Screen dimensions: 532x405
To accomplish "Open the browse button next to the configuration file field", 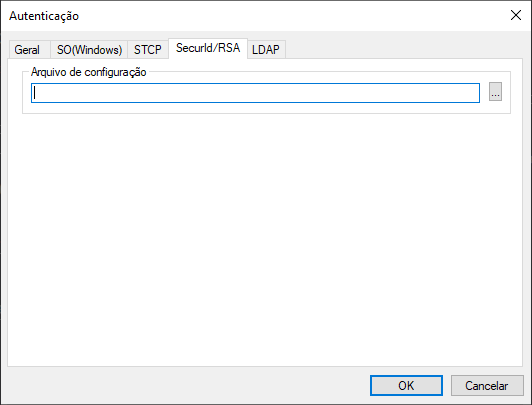I will coord(495,92).
